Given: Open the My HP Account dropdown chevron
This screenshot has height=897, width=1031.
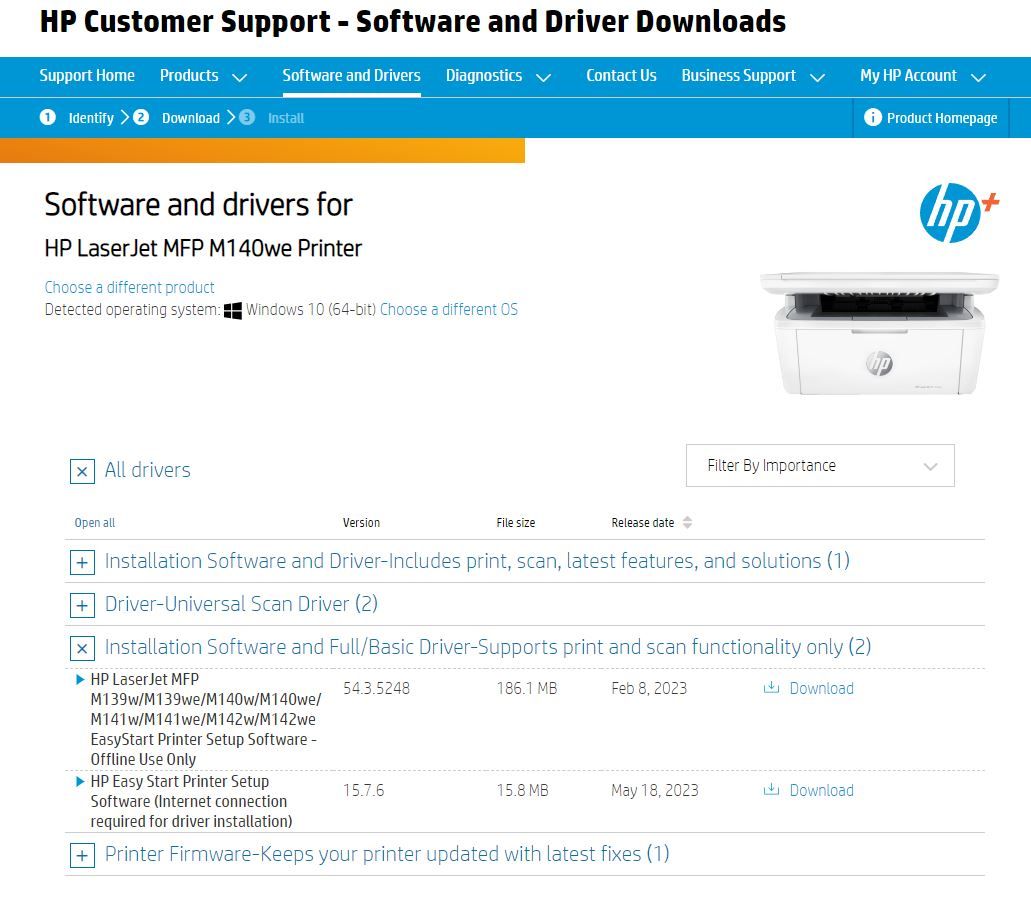Looking at the screenshot, I should coord(978,78).
